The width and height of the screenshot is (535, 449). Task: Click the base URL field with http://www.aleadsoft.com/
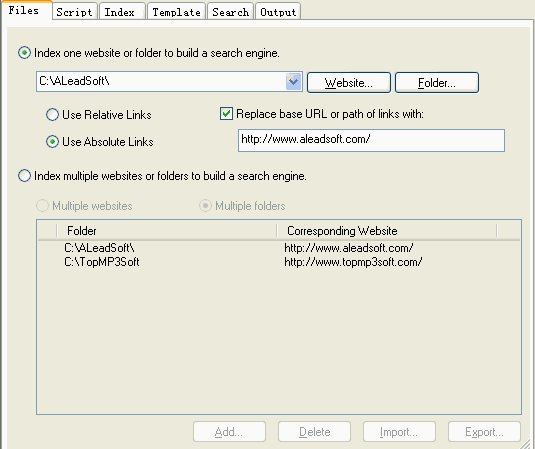coord(371,140)
